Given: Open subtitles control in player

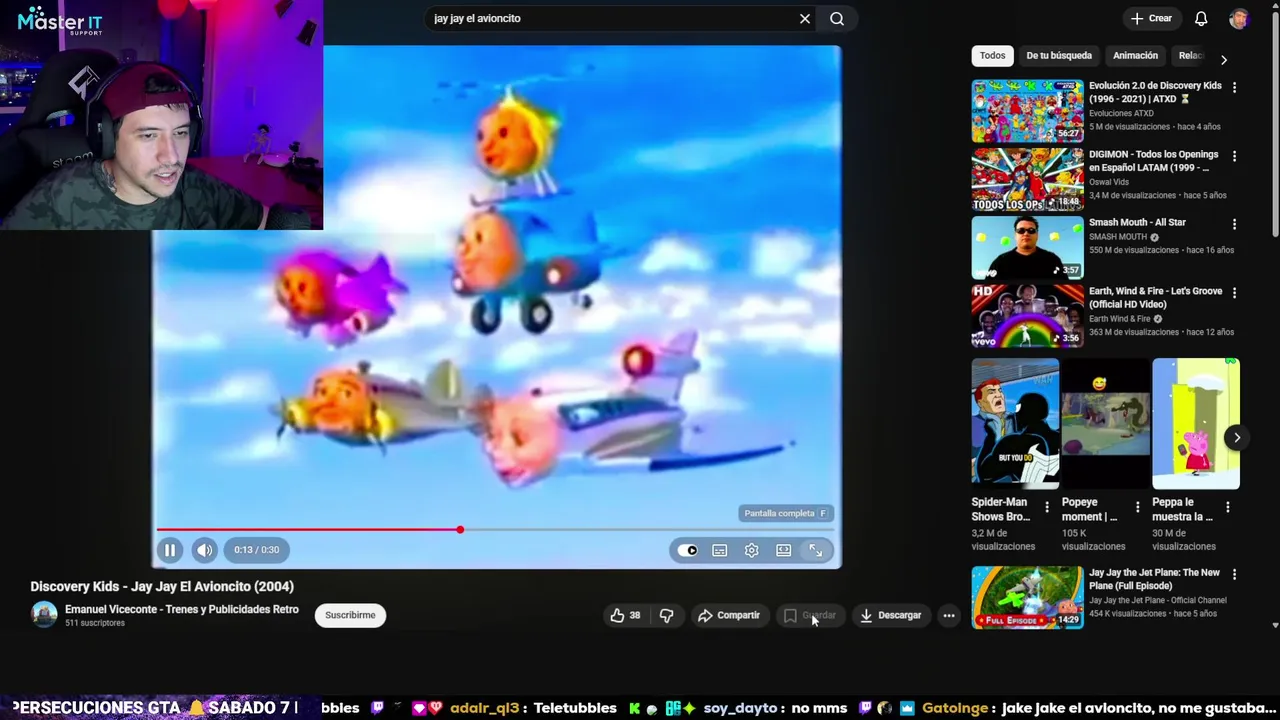Looking at the screenshot, I should (x=720, y=550).
